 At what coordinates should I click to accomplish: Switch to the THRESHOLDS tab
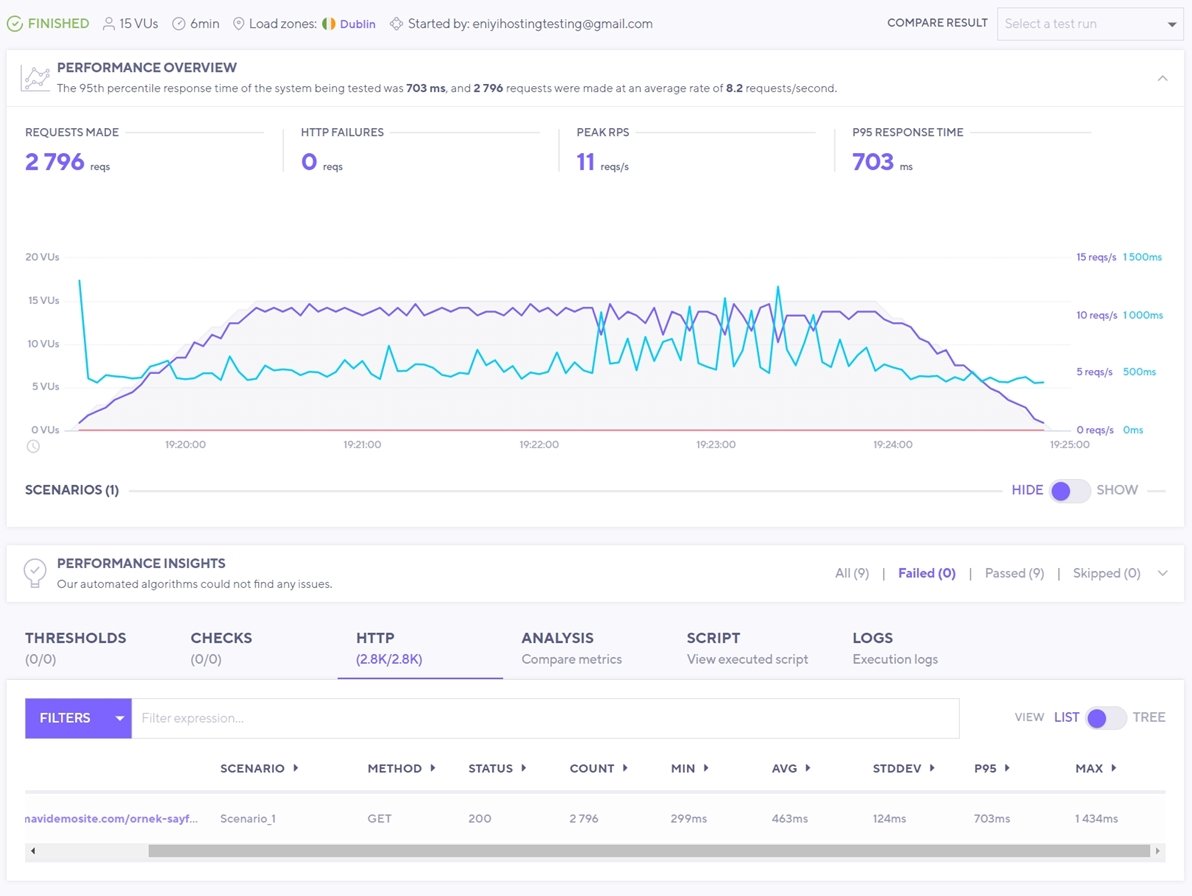pyautogui.click(x=76, y=647)
